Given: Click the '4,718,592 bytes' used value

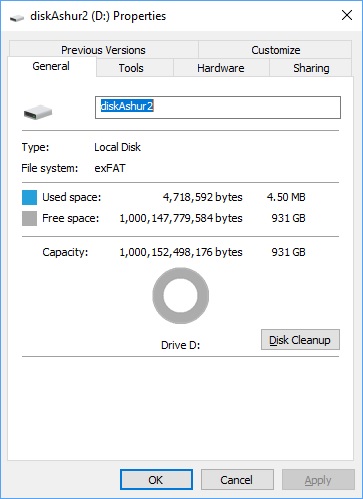Looking at the screenshot, I should click(202, 197).
